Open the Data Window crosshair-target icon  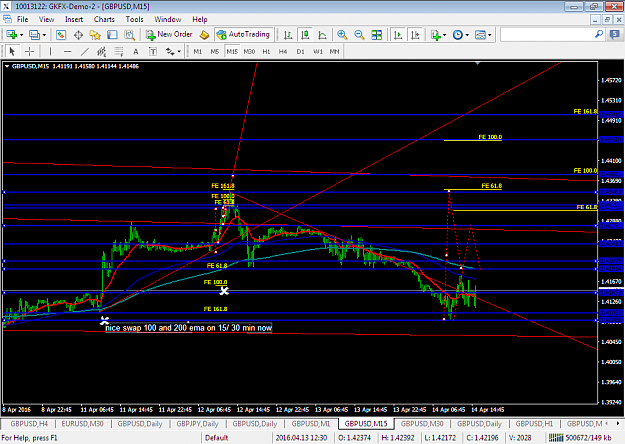pyautogui.click(x=78, y=35)
